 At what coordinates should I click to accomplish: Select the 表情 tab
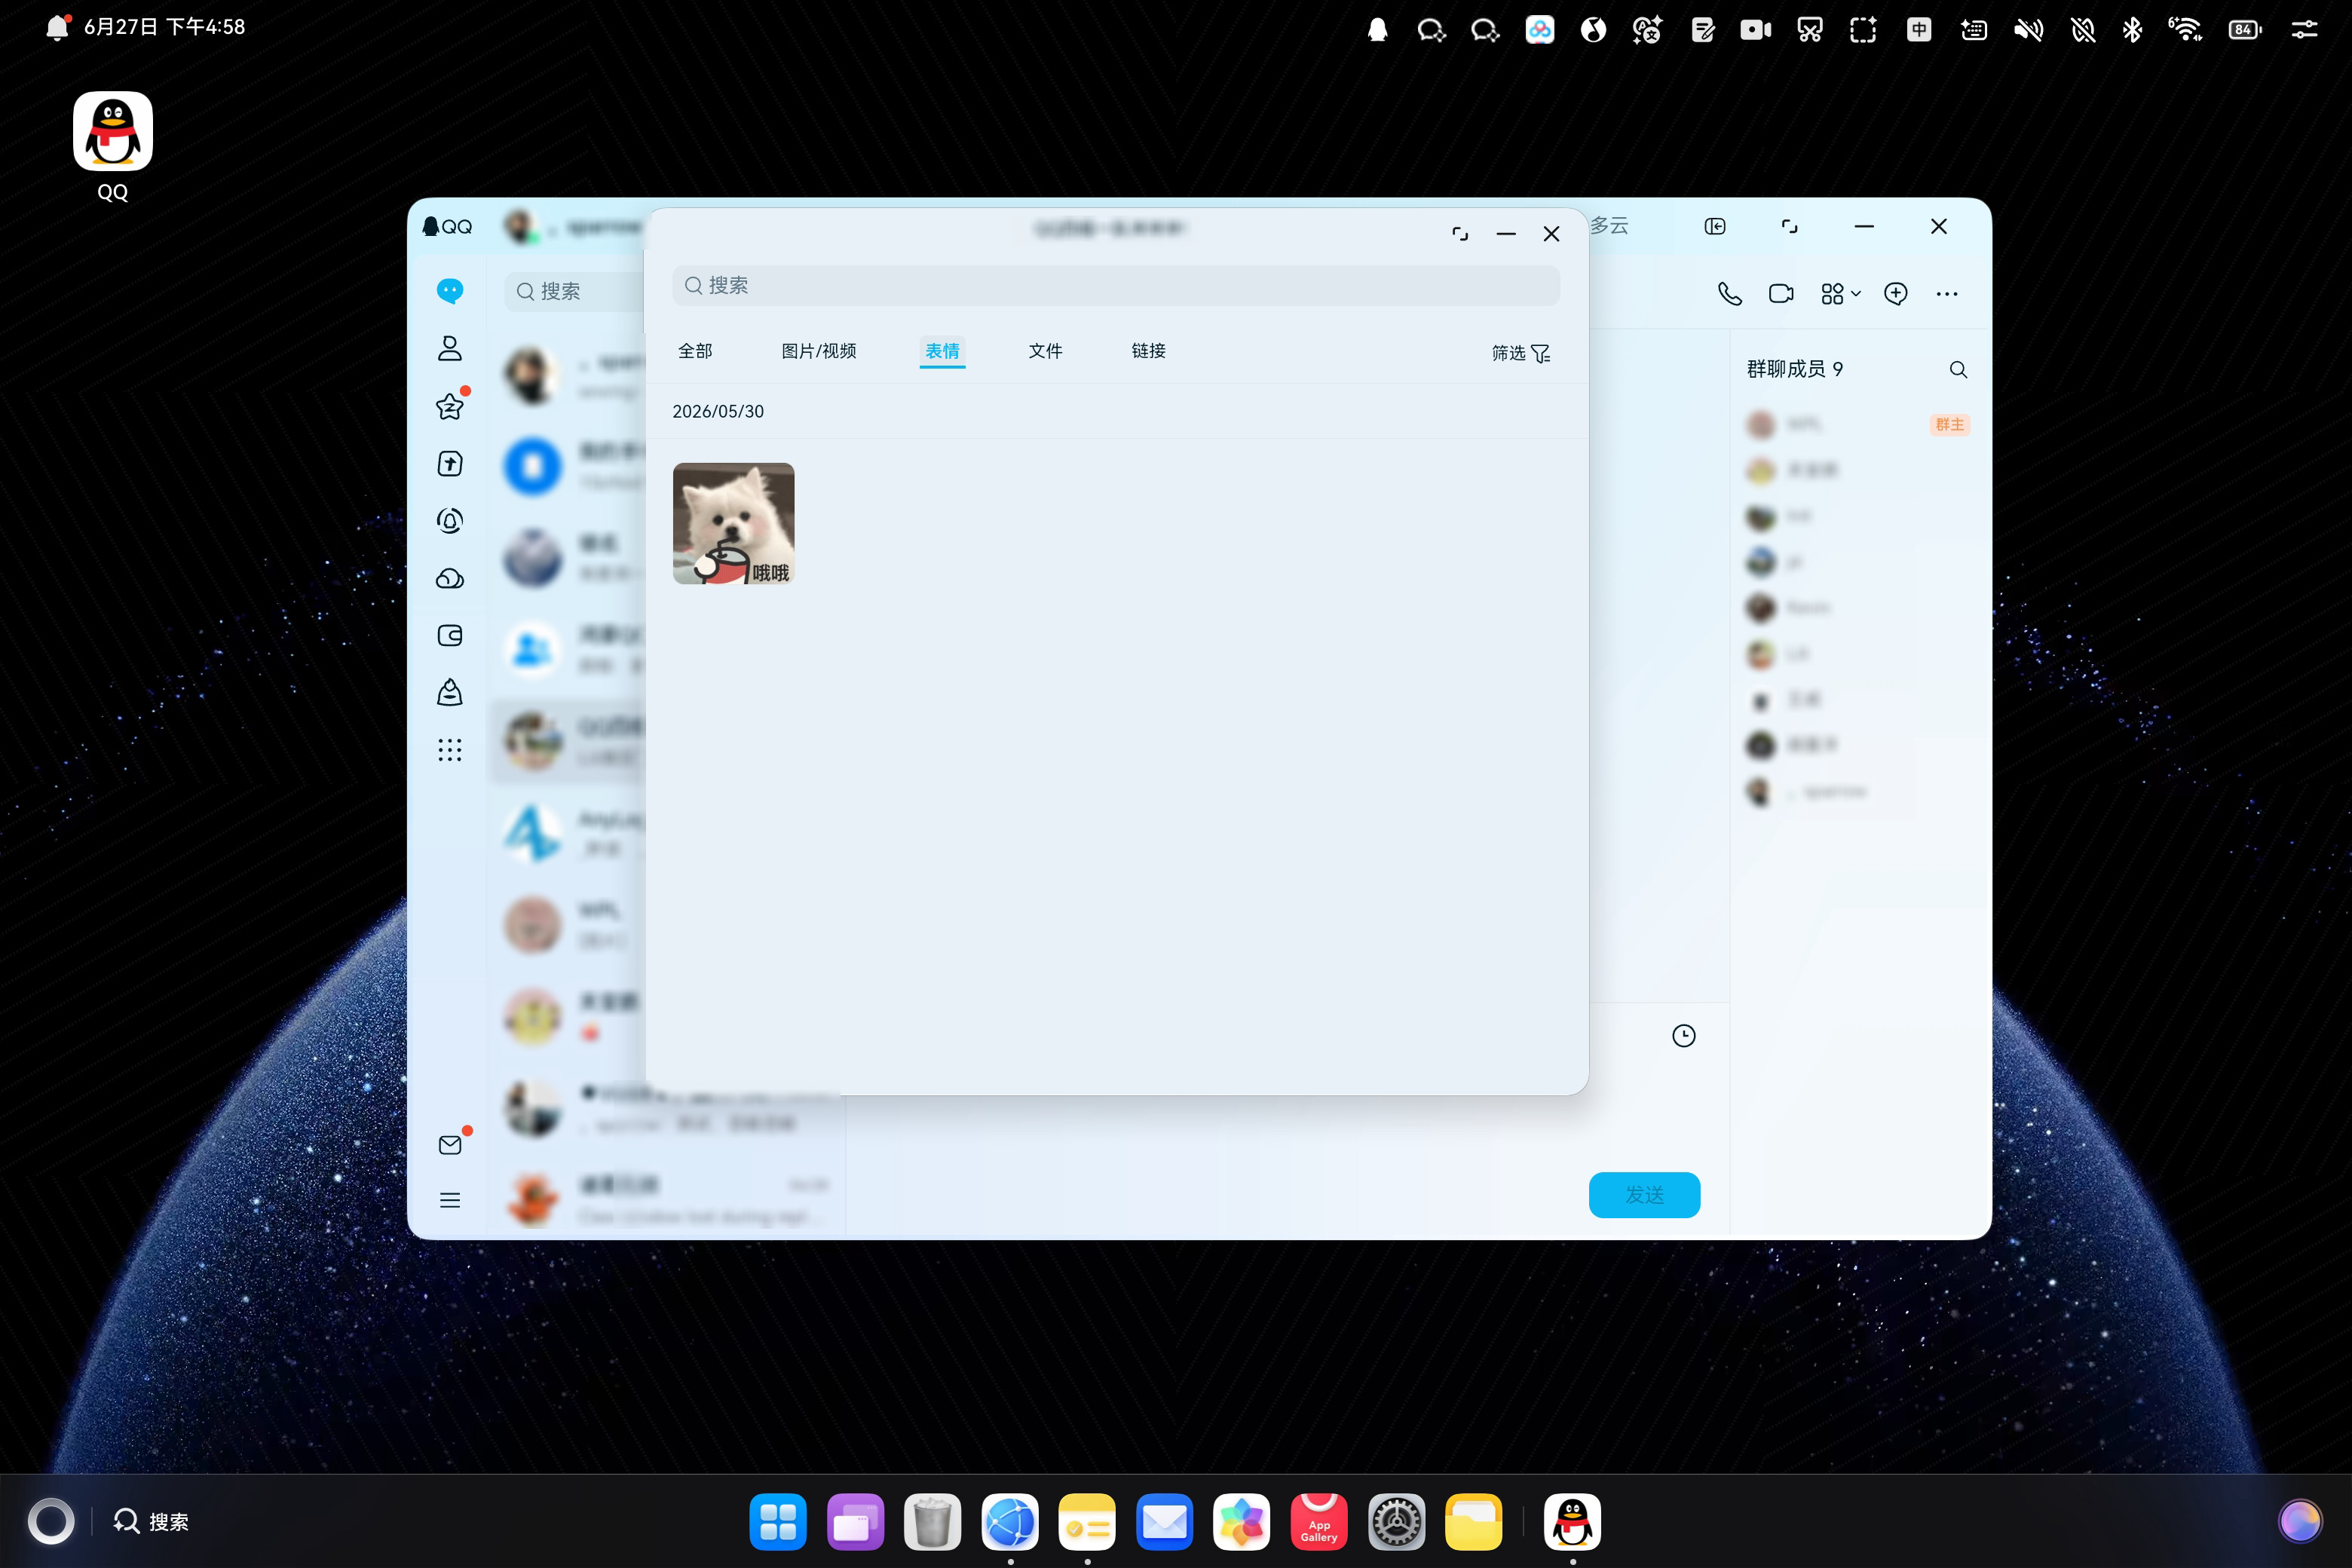tap(942, 351)
